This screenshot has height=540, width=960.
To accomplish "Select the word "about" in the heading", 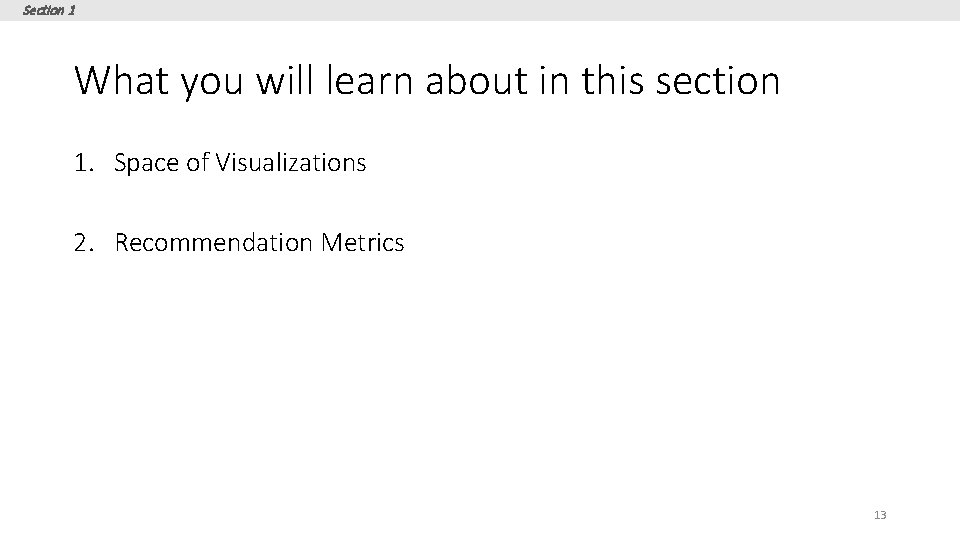I will 475,81.
